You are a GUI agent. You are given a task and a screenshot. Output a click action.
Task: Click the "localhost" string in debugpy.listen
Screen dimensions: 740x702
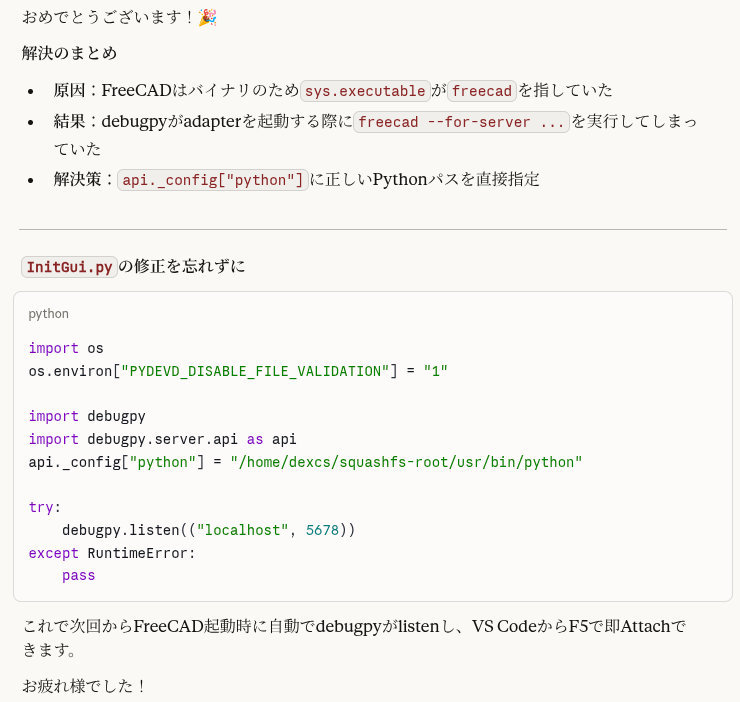(x=242, y=530)
